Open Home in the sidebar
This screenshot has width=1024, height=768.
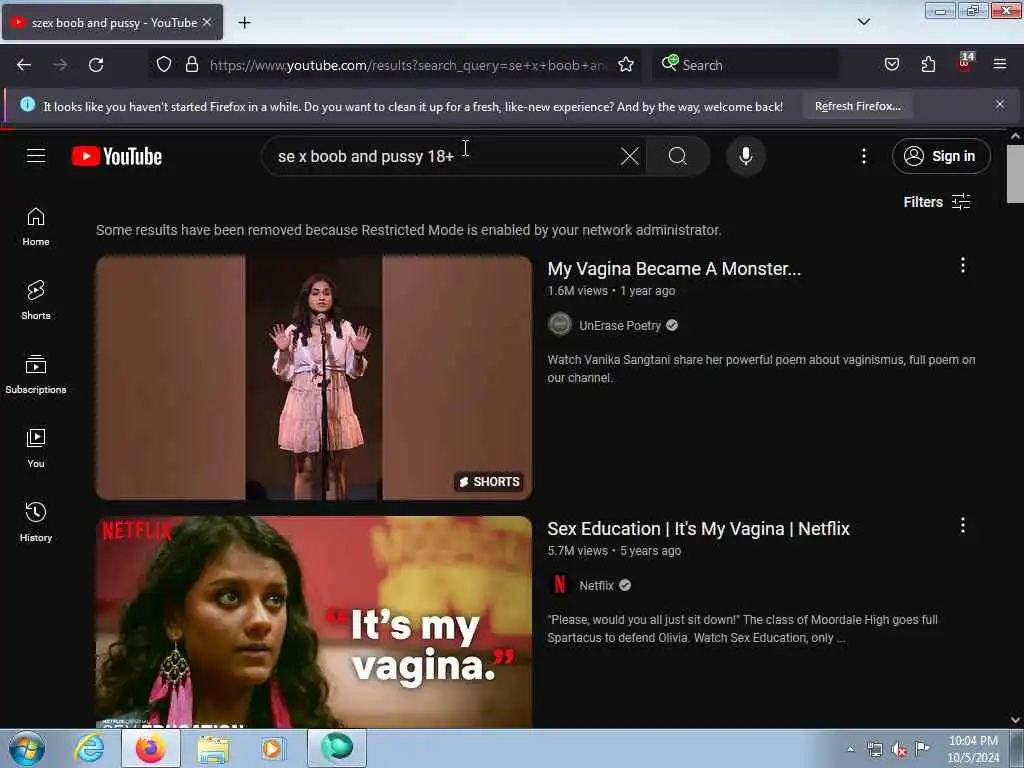click(x=36, y=227)
